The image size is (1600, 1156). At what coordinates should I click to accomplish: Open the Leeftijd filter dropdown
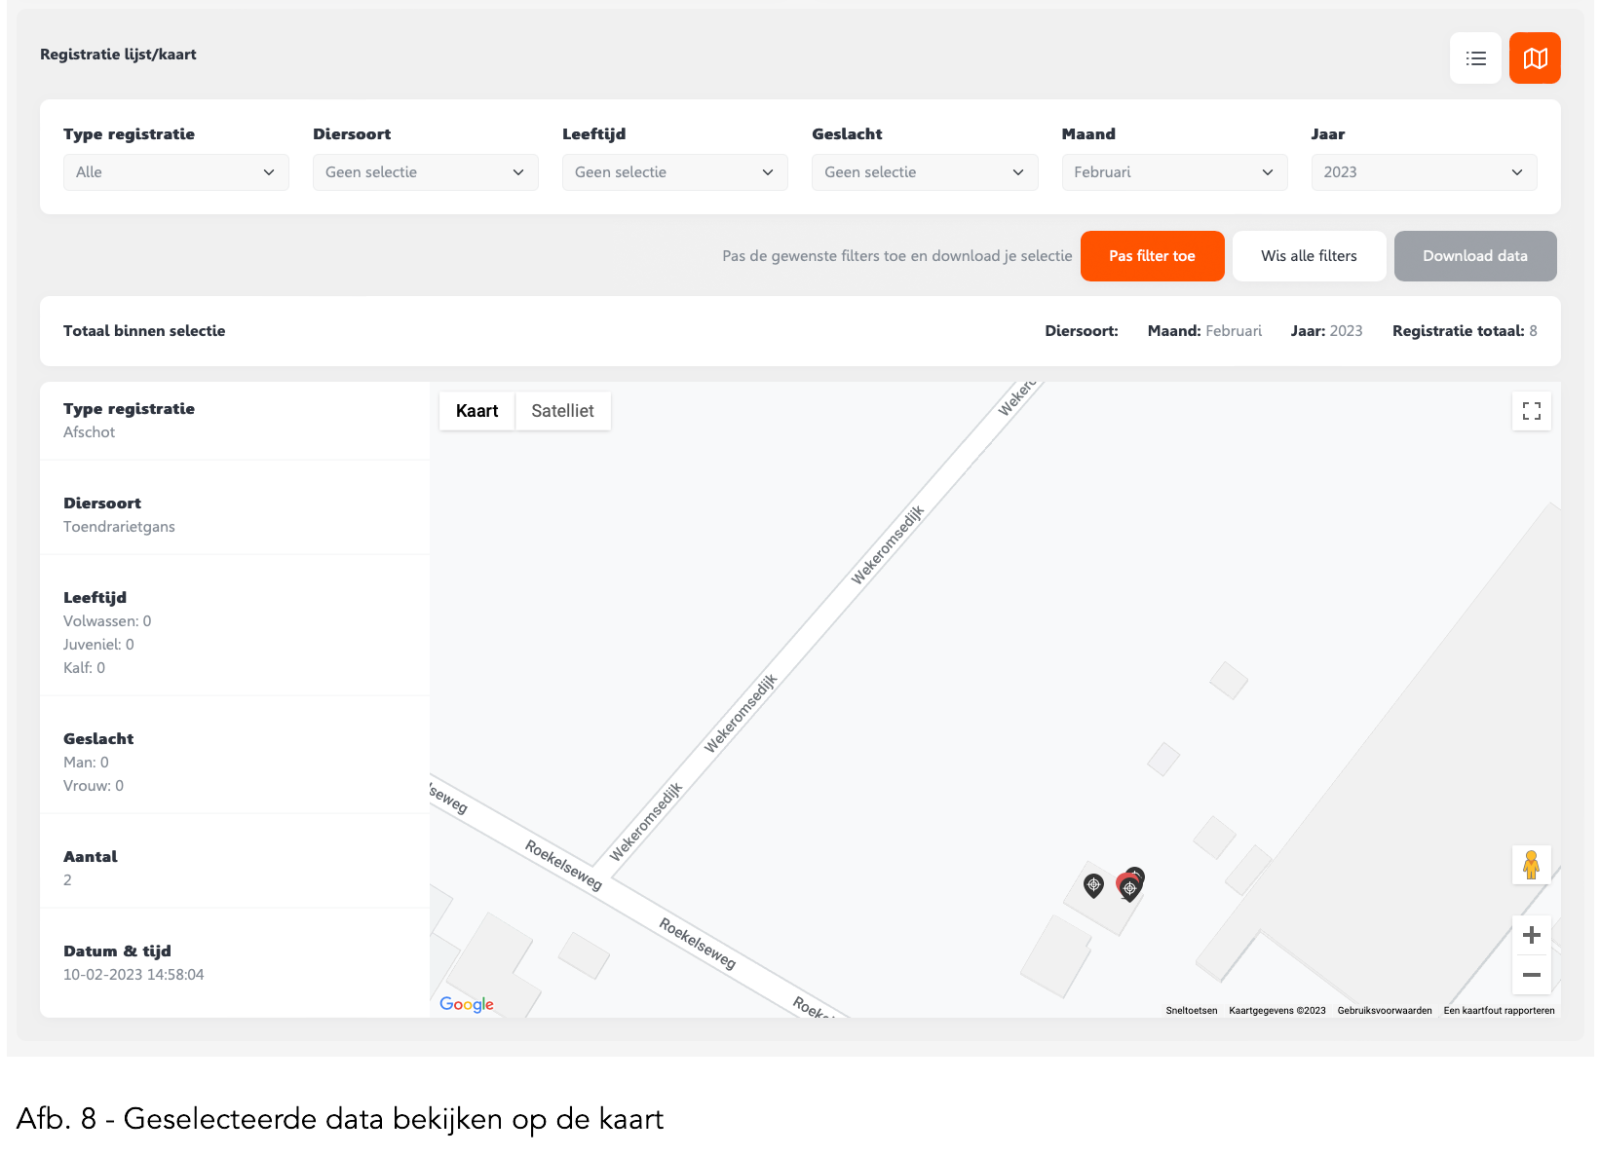(x=674, y=172)
